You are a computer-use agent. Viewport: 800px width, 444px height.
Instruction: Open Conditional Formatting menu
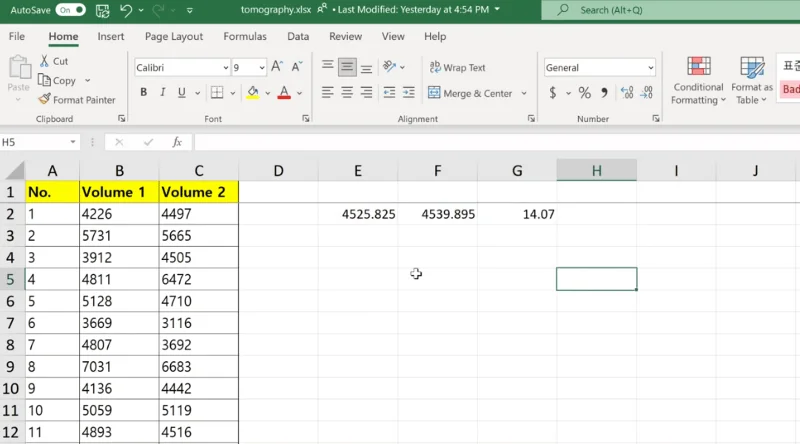[x=698, y=81]
